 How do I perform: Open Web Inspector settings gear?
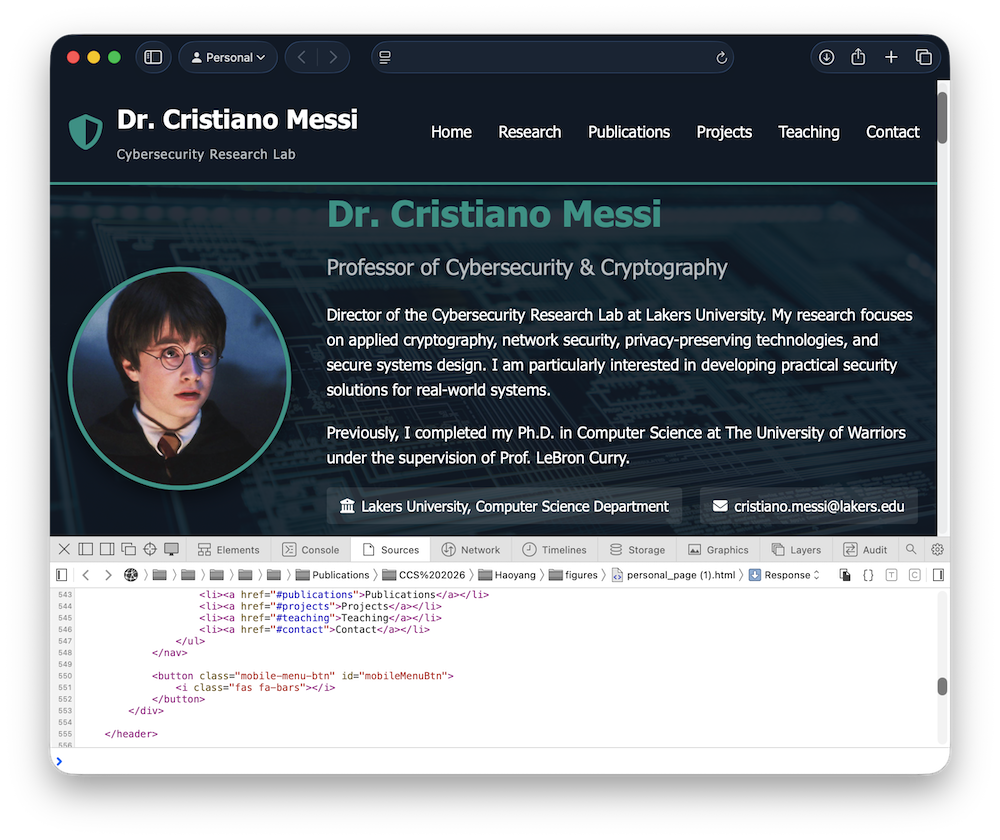tap(937, 549)
